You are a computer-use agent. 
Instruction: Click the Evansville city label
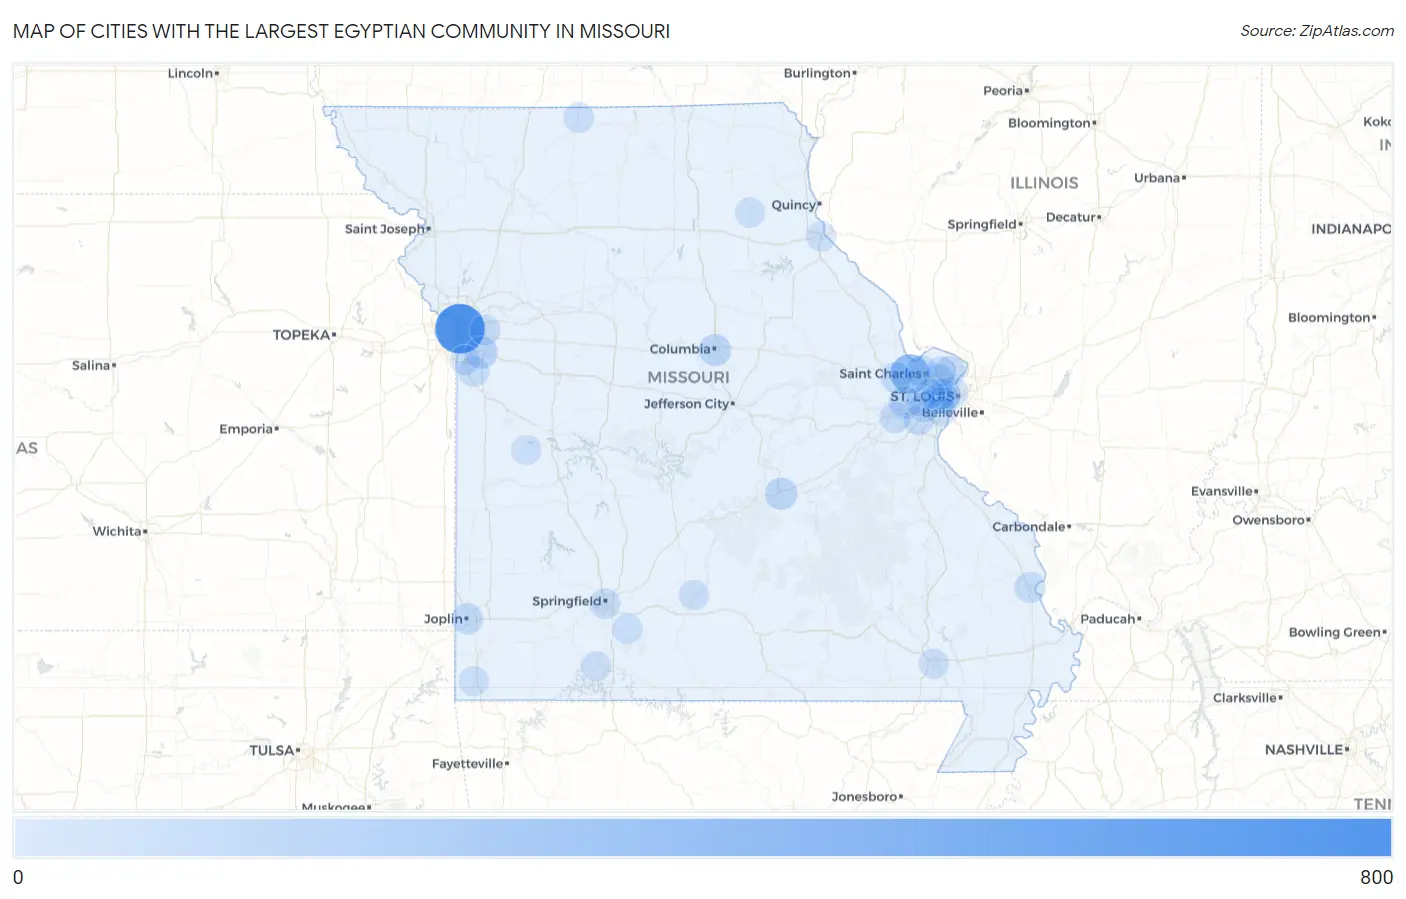[x=1224, y=492]
